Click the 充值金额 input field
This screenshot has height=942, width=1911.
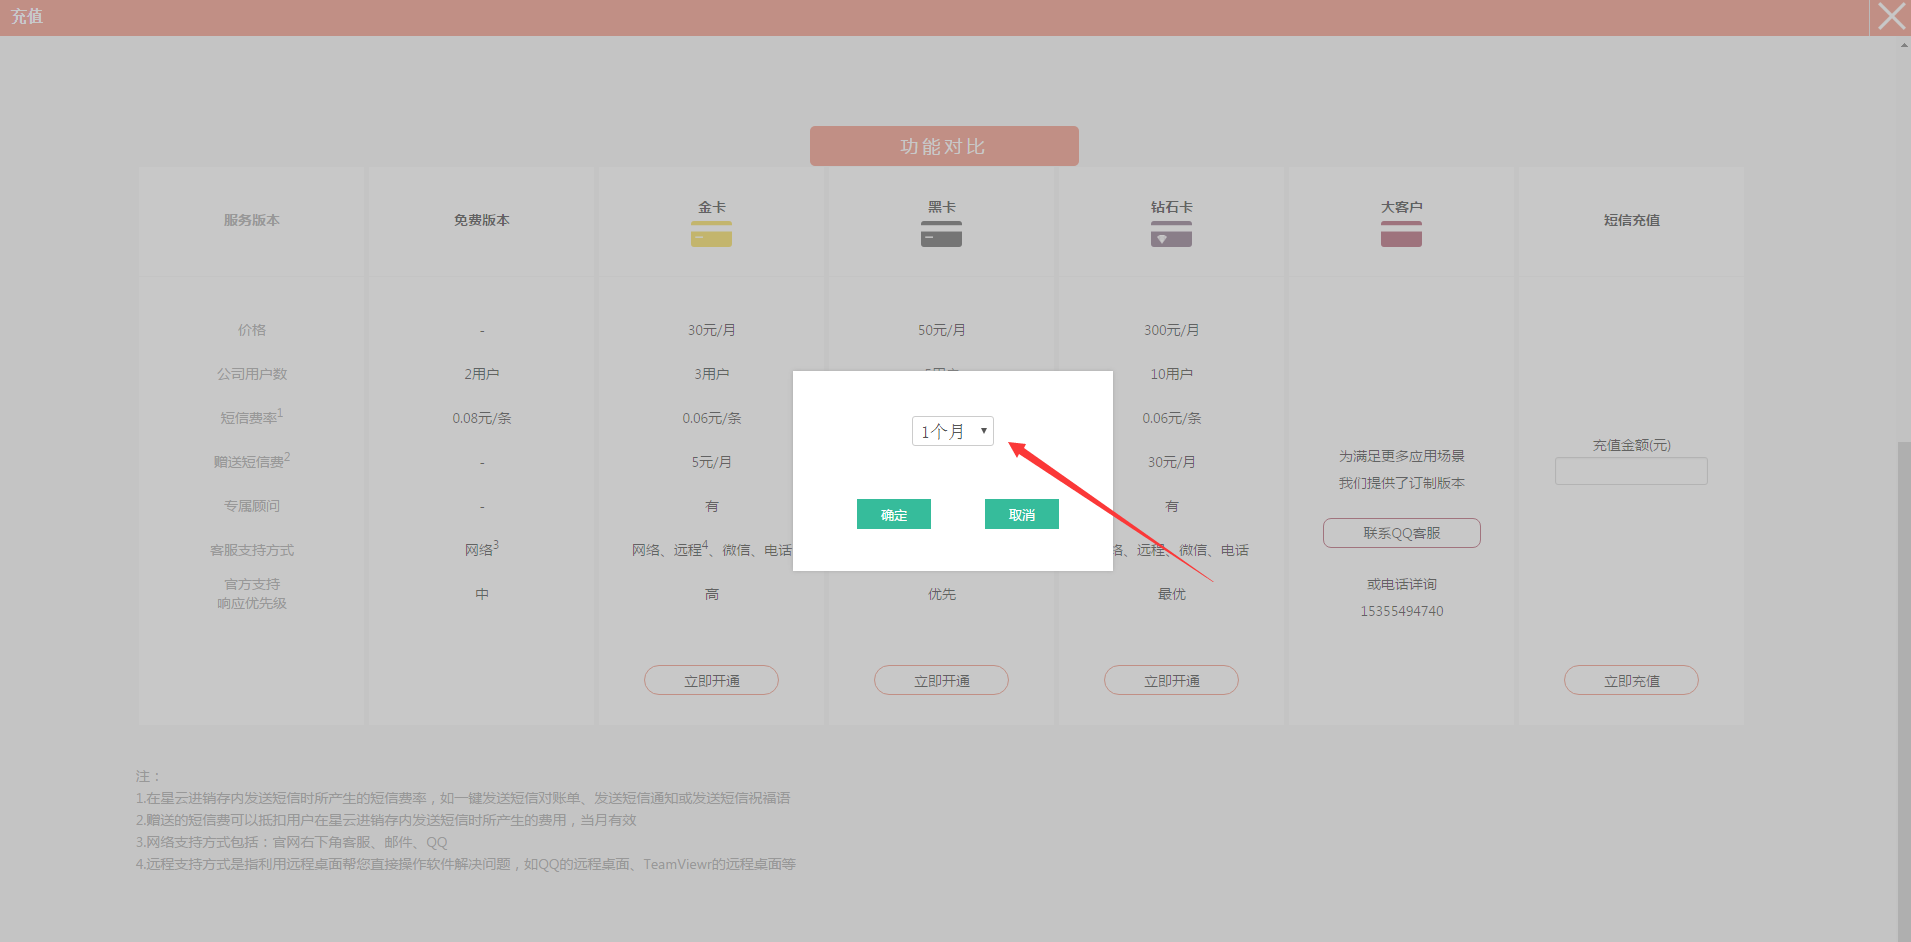pos(1630,471)
